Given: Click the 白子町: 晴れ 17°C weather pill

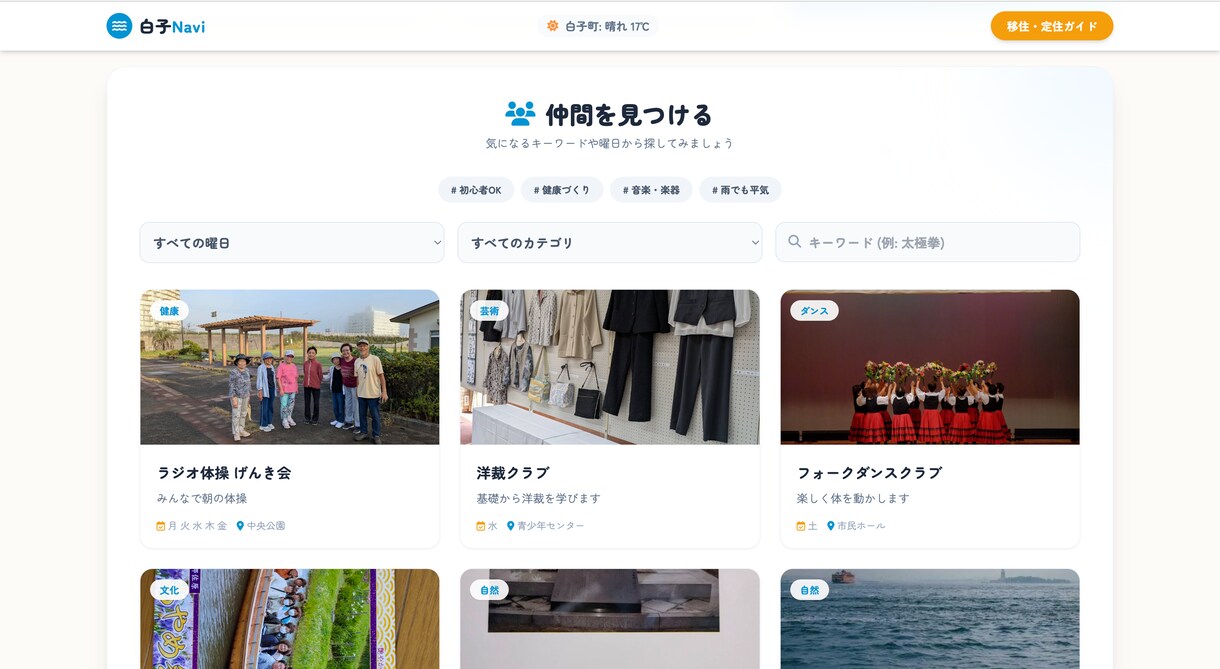Looking at the screenshot, I should tap(598, 26).
